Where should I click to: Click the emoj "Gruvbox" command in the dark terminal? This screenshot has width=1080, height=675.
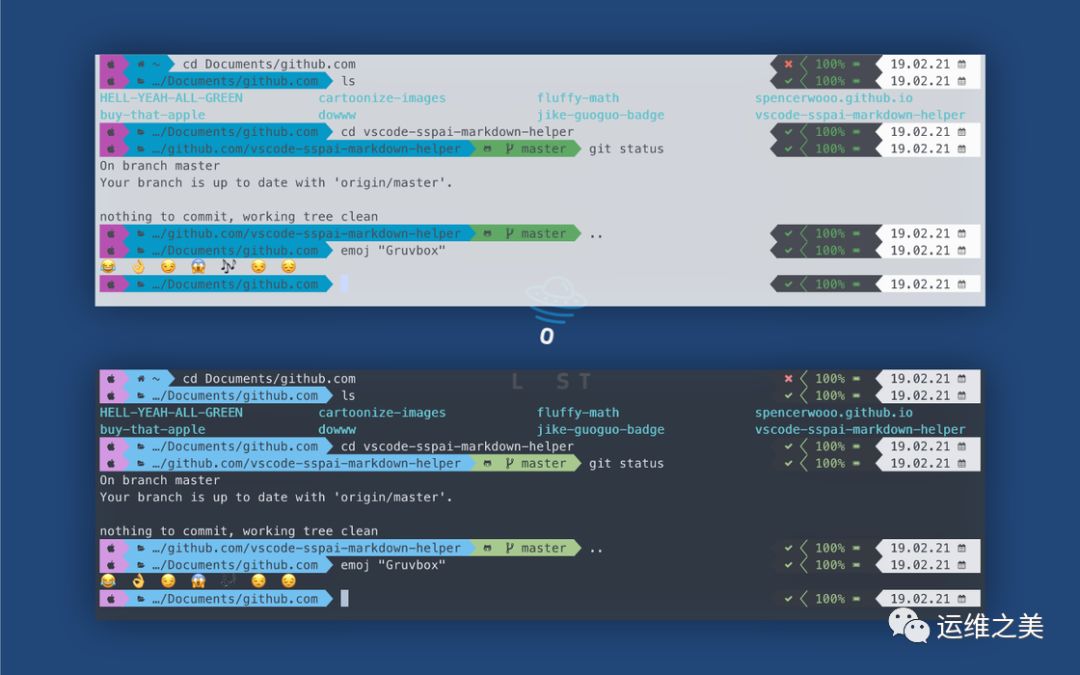393,565
